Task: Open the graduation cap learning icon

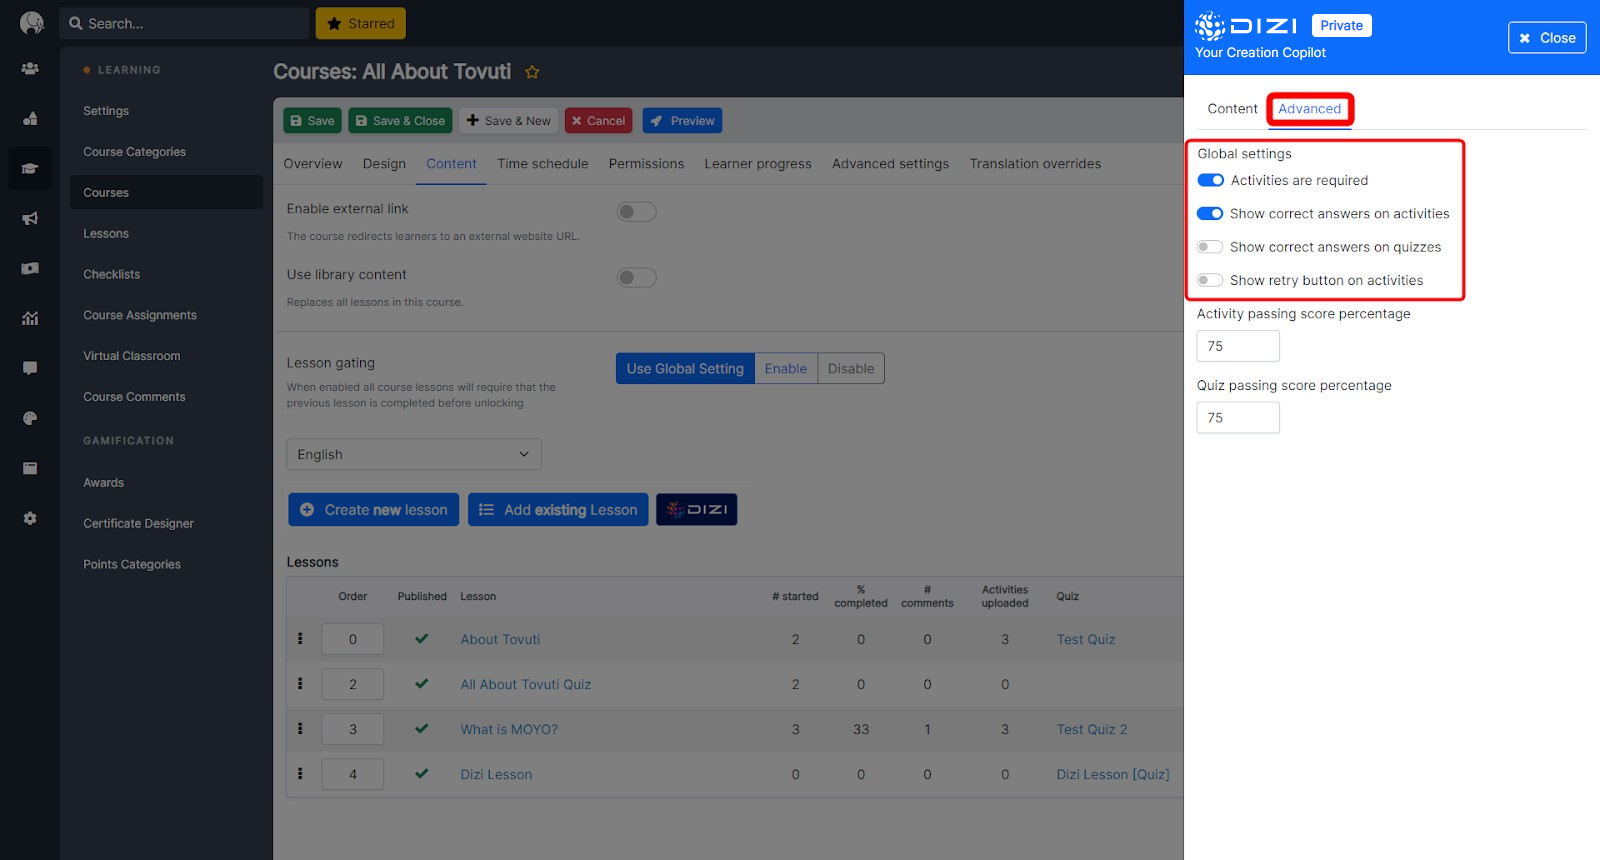Action: click(x=30, y=168)
